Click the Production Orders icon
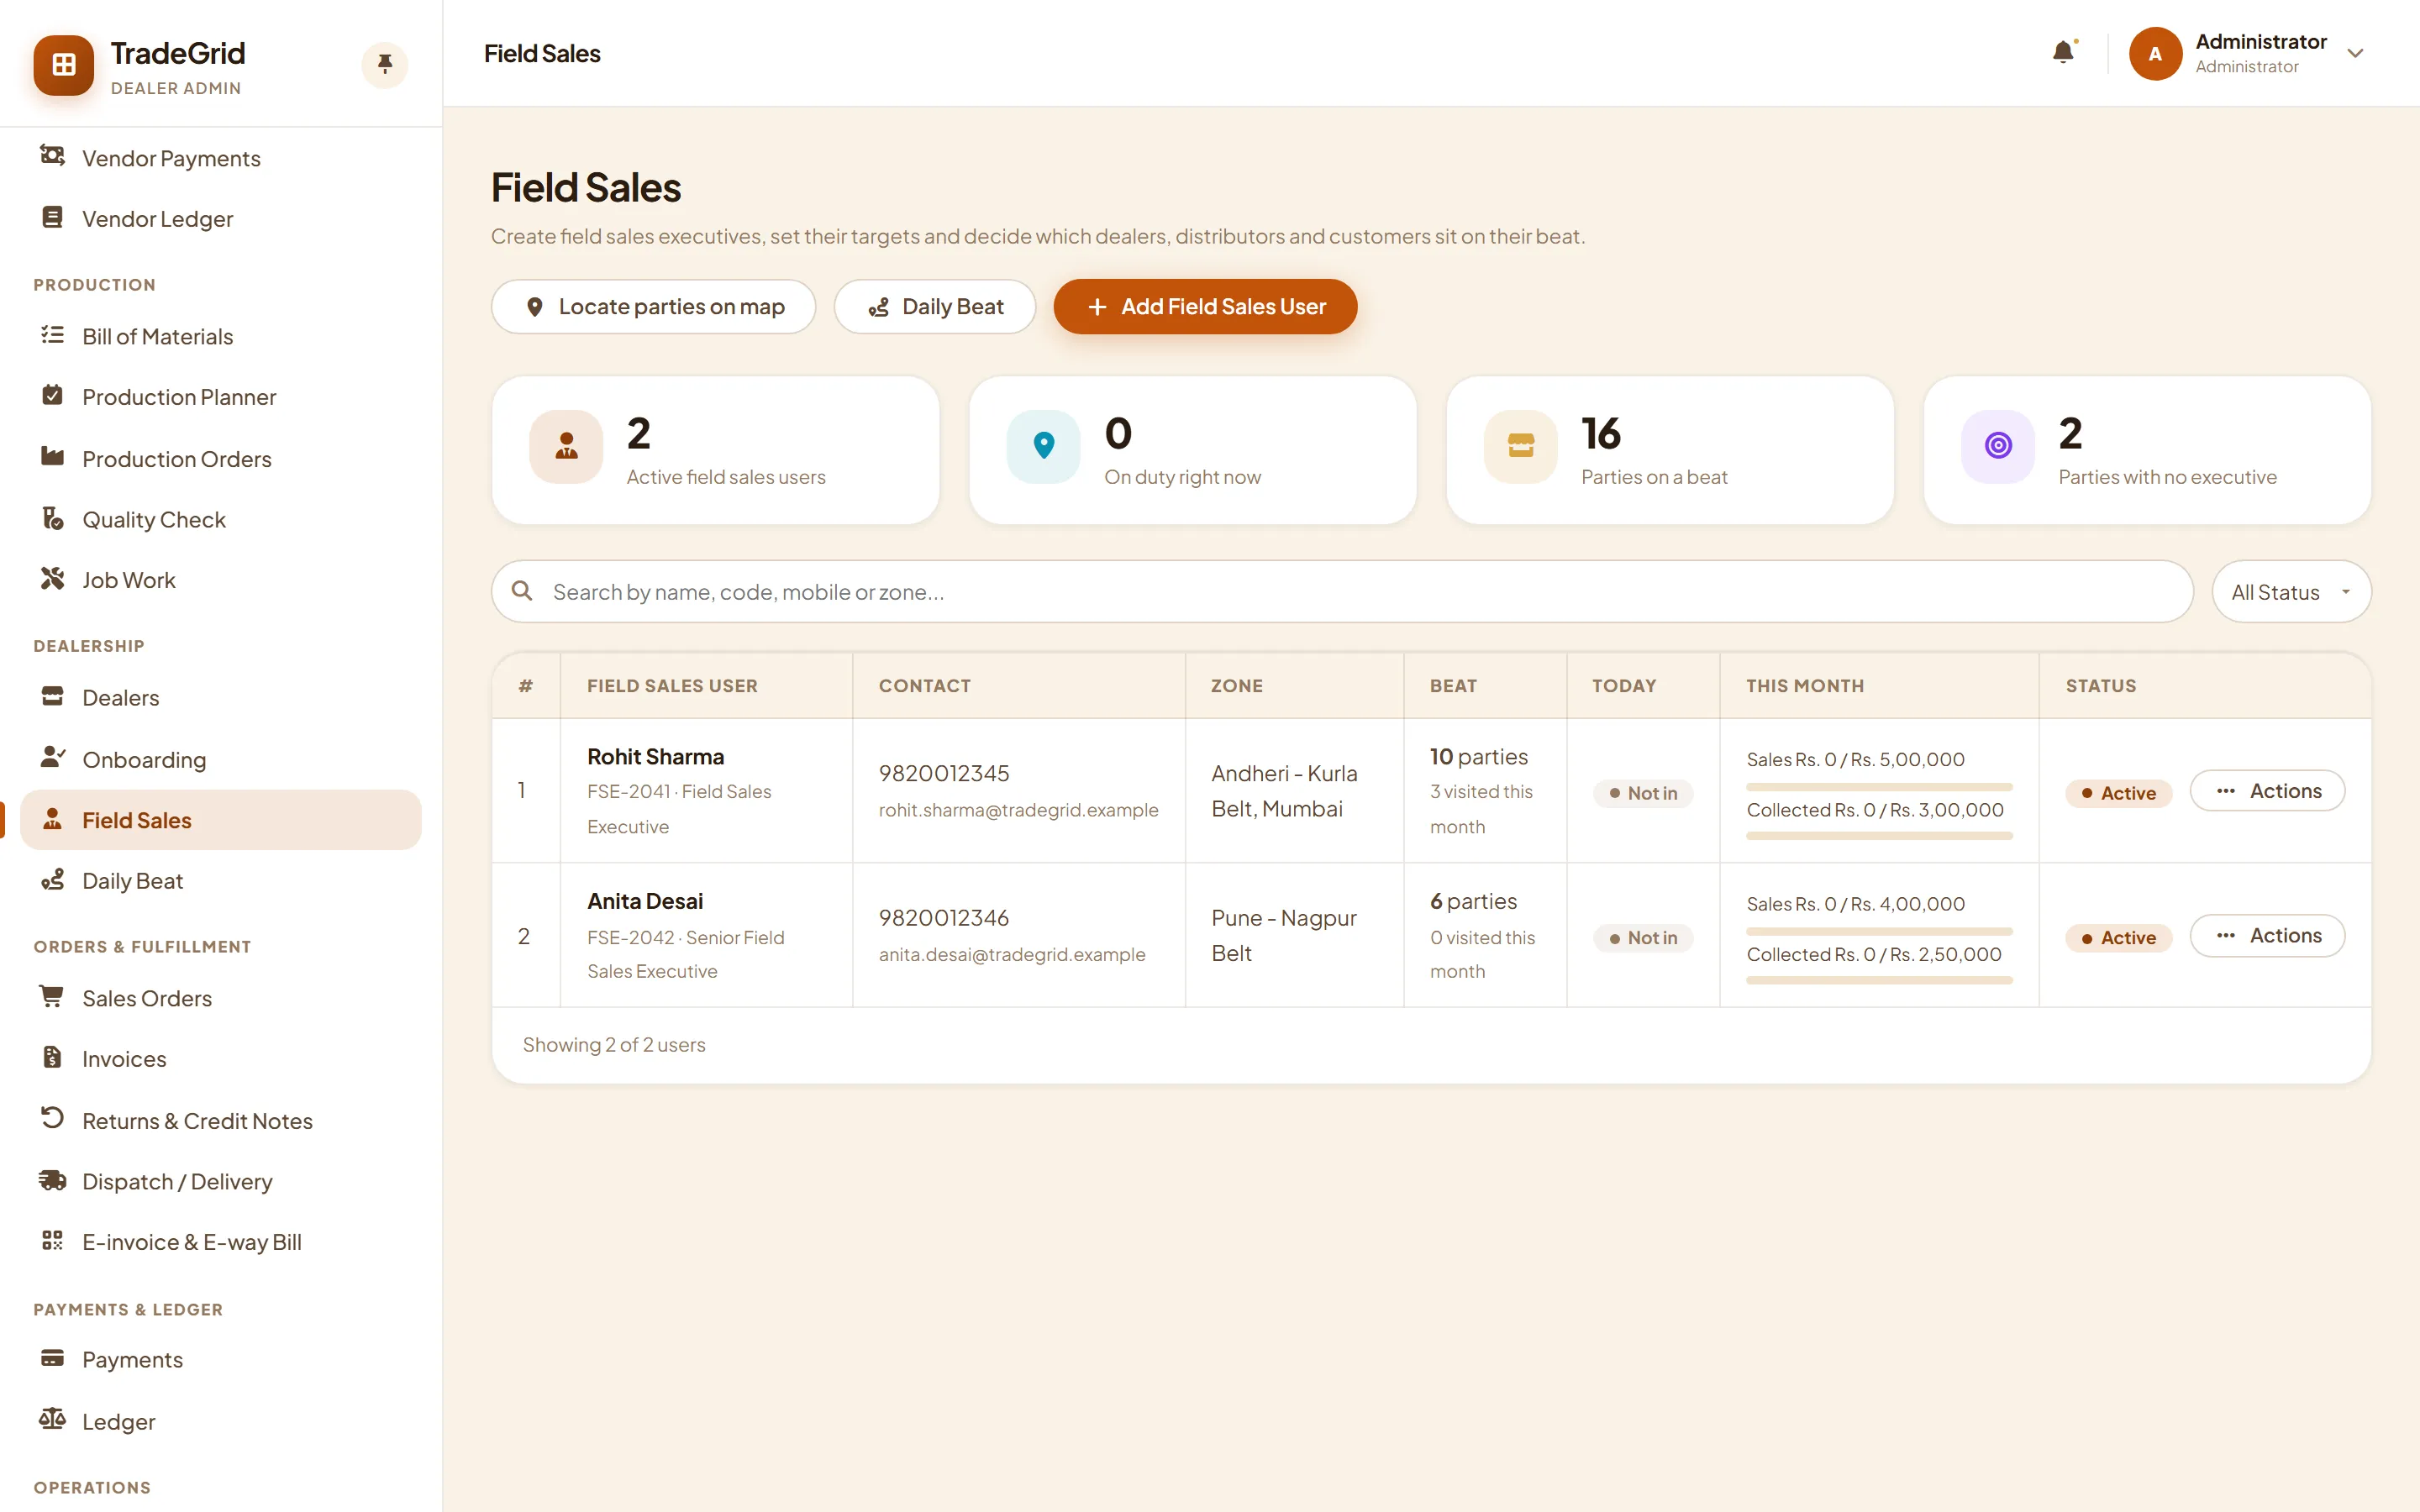The image size is (2420, 1512). tap(52, 457)
